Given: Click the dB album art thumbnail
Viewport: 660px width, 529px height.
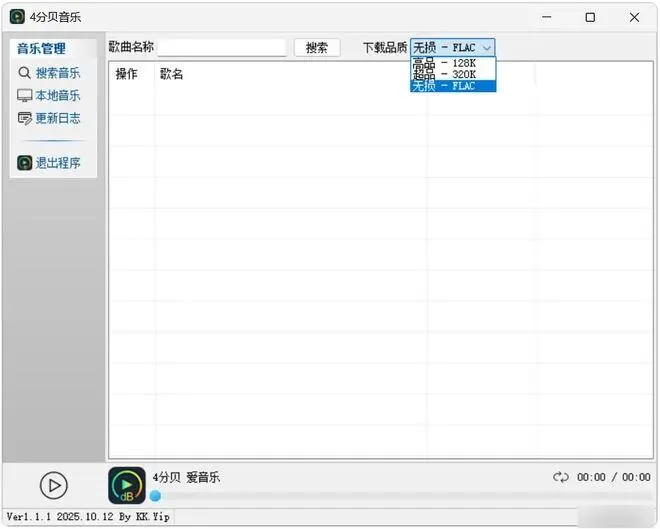Looking at the screenshot, I should [x=127, y=485].
